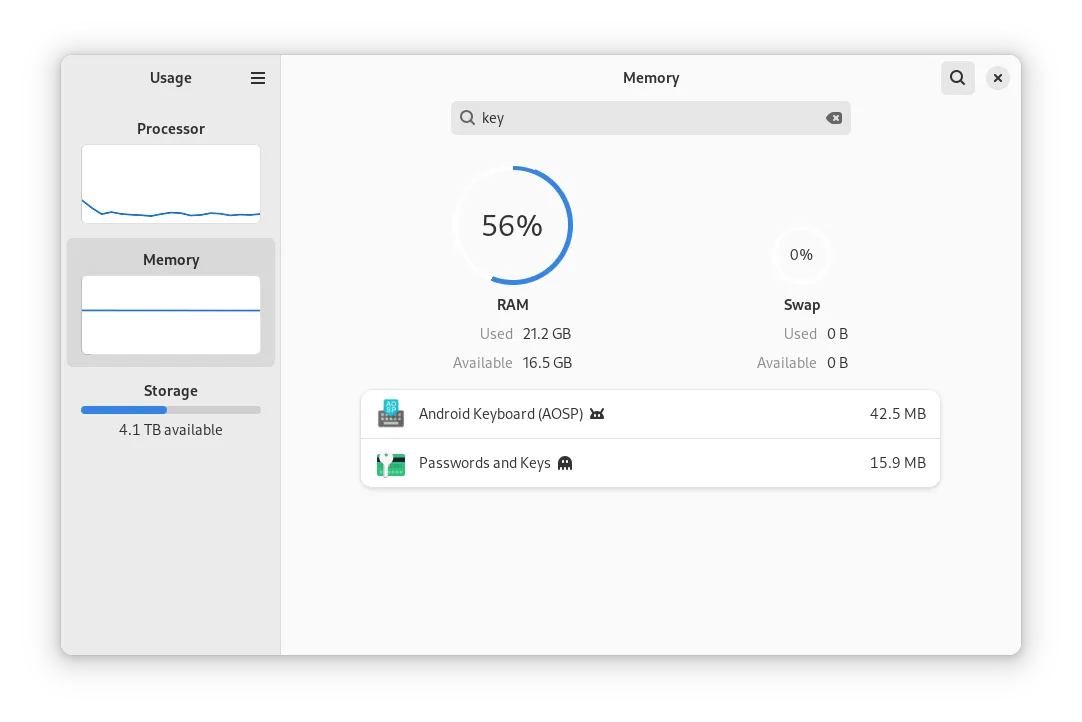Click the magnifier icon inside the search field

tap(467, 118)
